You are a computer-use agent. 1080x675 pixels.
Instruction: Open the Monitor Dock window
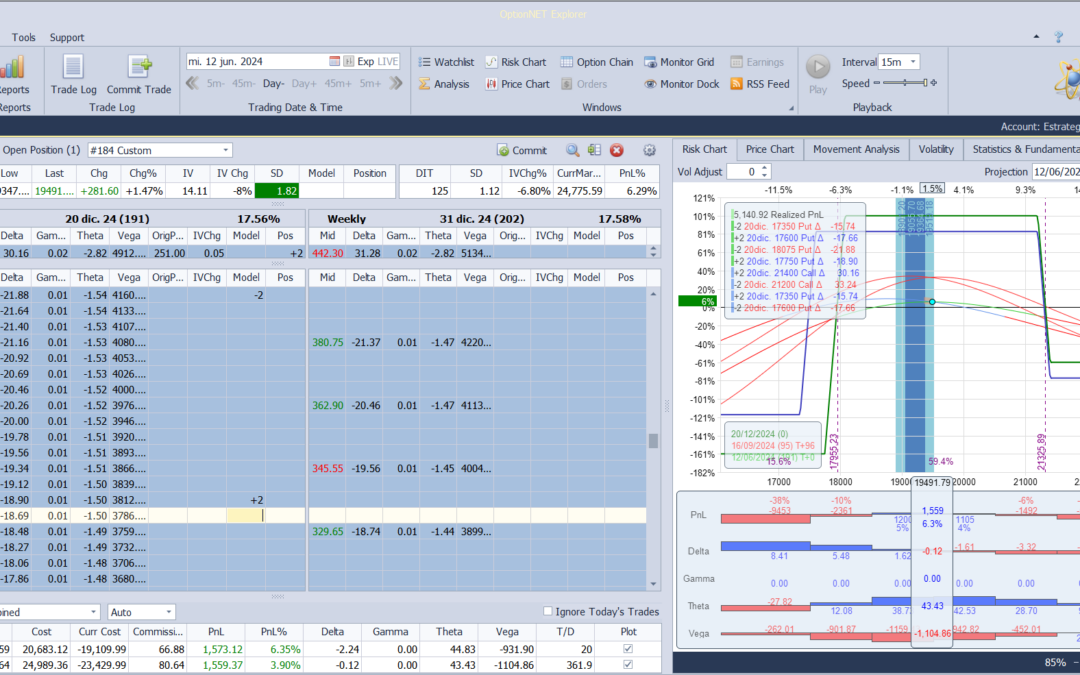[682, 84]
